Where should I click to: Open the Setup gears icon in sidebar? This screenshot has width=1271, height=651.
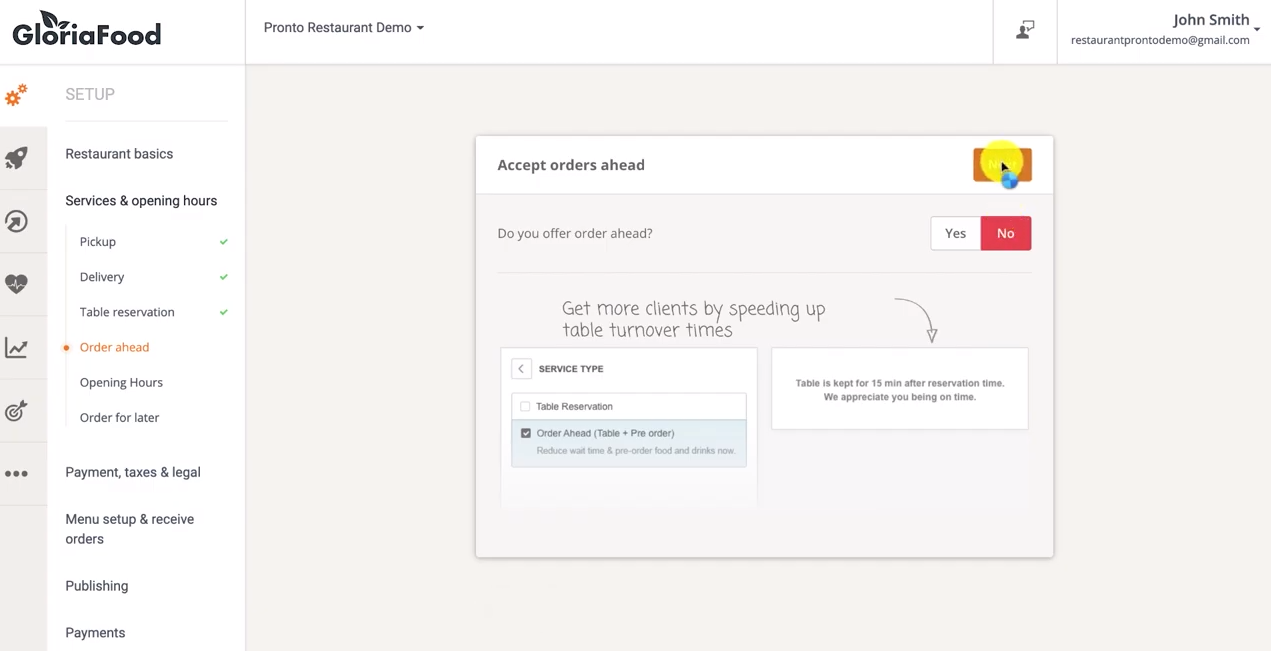[16, 95]
